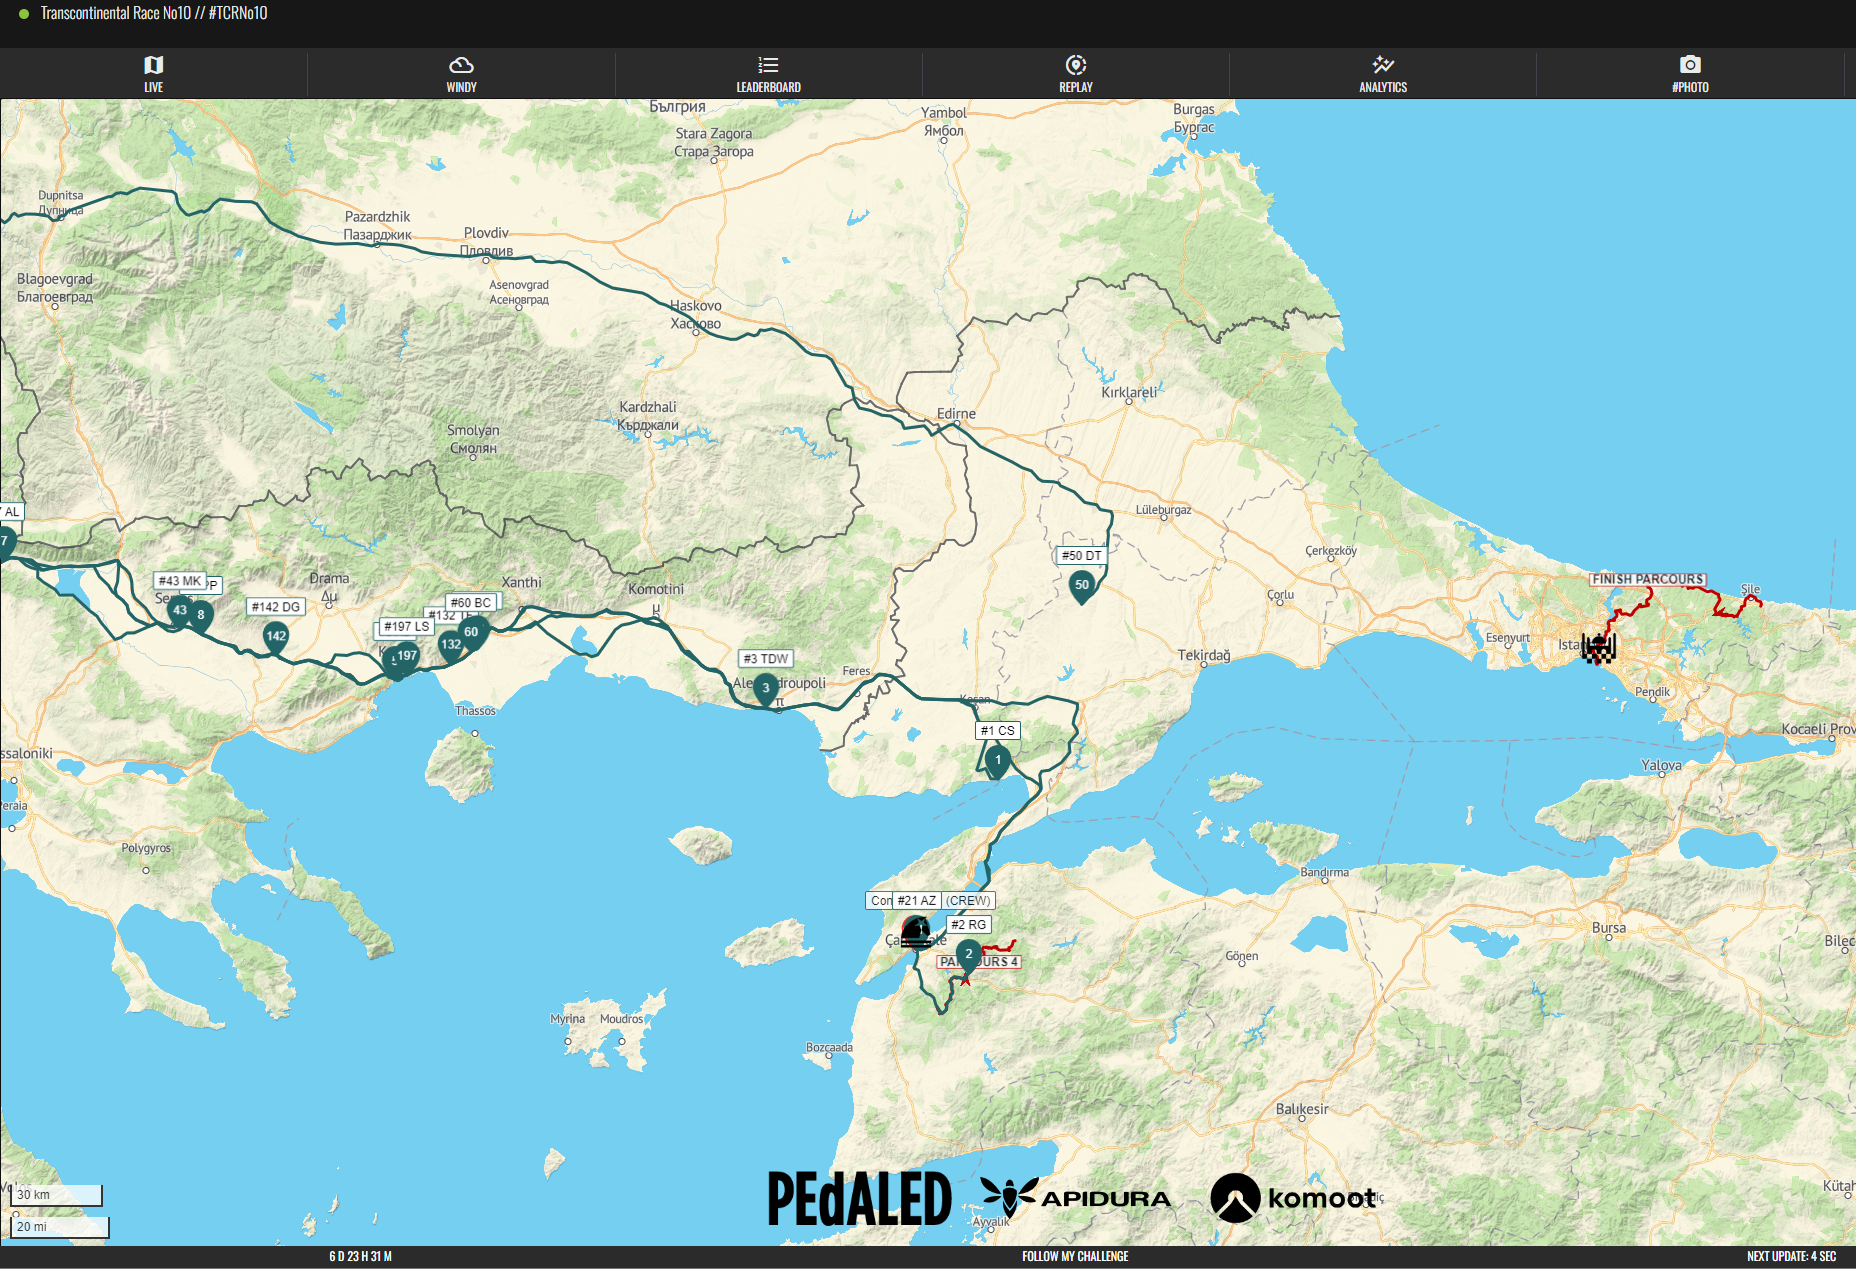The width and height of the screenshot is (1856, 1269).
Task: Click the #2 RG rider label
Action: [x=969, y=925]
